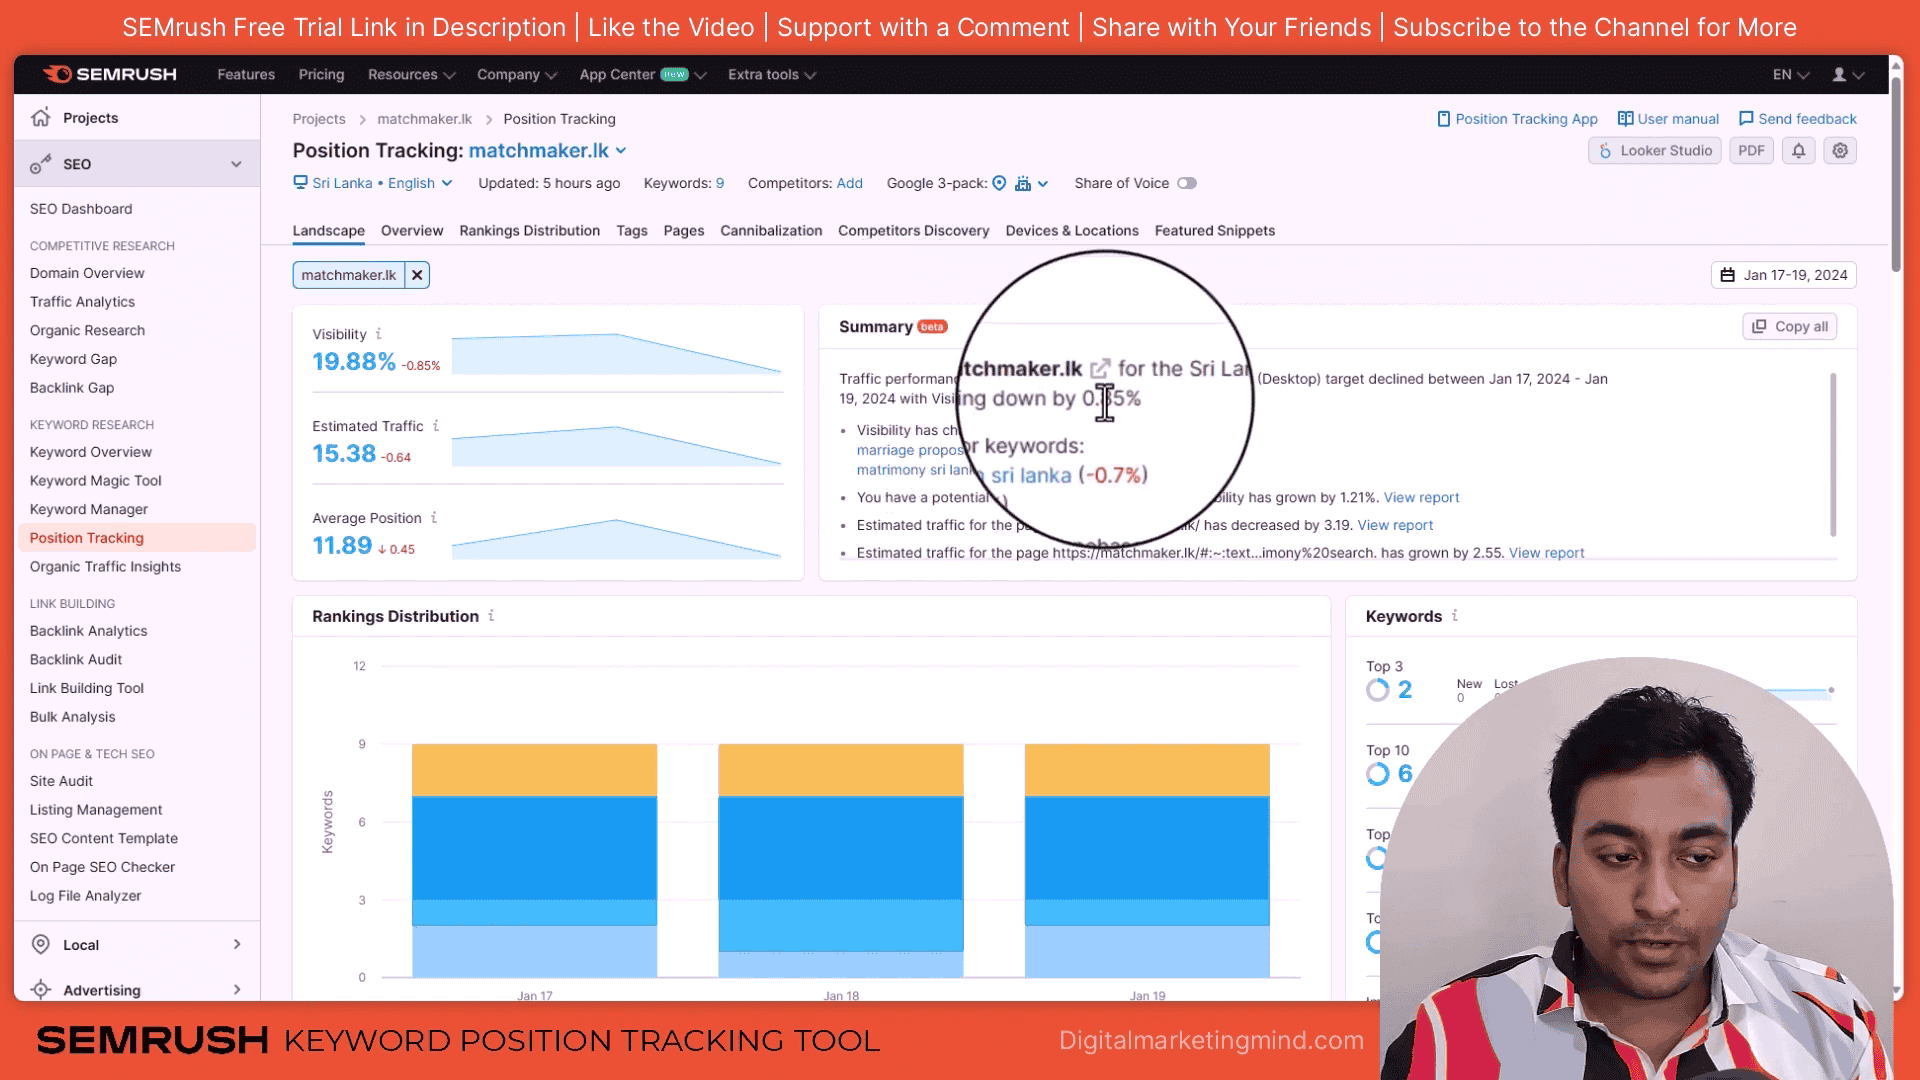Switch to the Rankings Distribution tab
This screenshot has height=1080, width=1920.
click(x=529, y=231)
